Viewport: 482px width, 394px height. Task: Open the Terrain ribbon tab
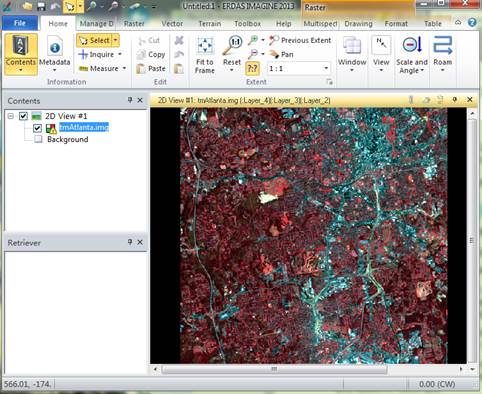click(210, 24)
